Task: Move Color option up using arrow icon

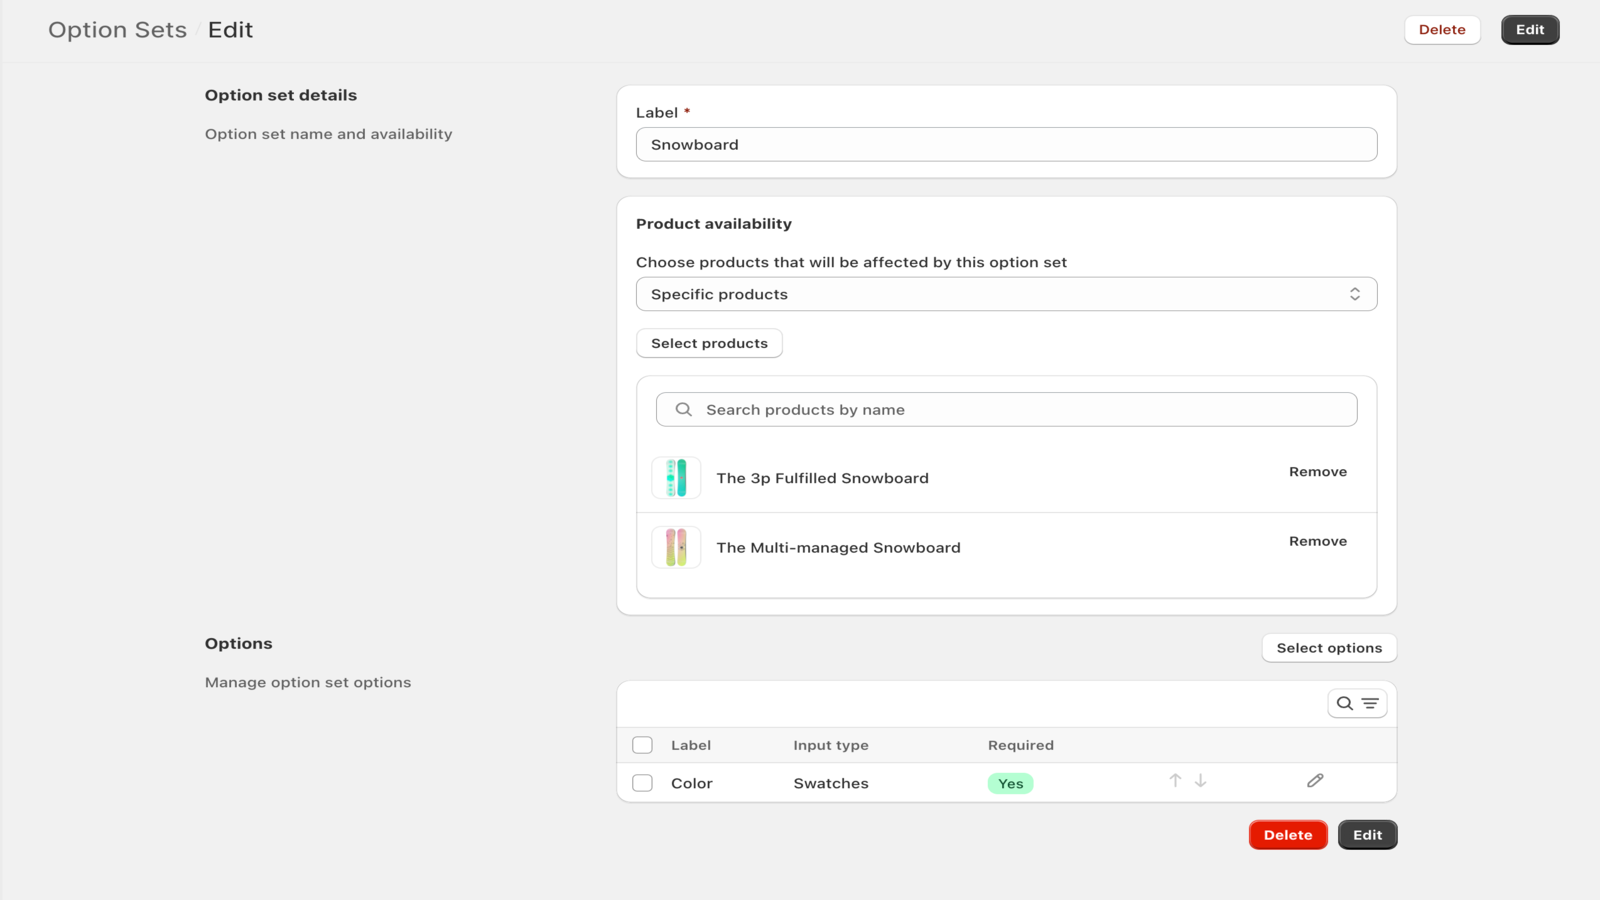Action: 1175,781
